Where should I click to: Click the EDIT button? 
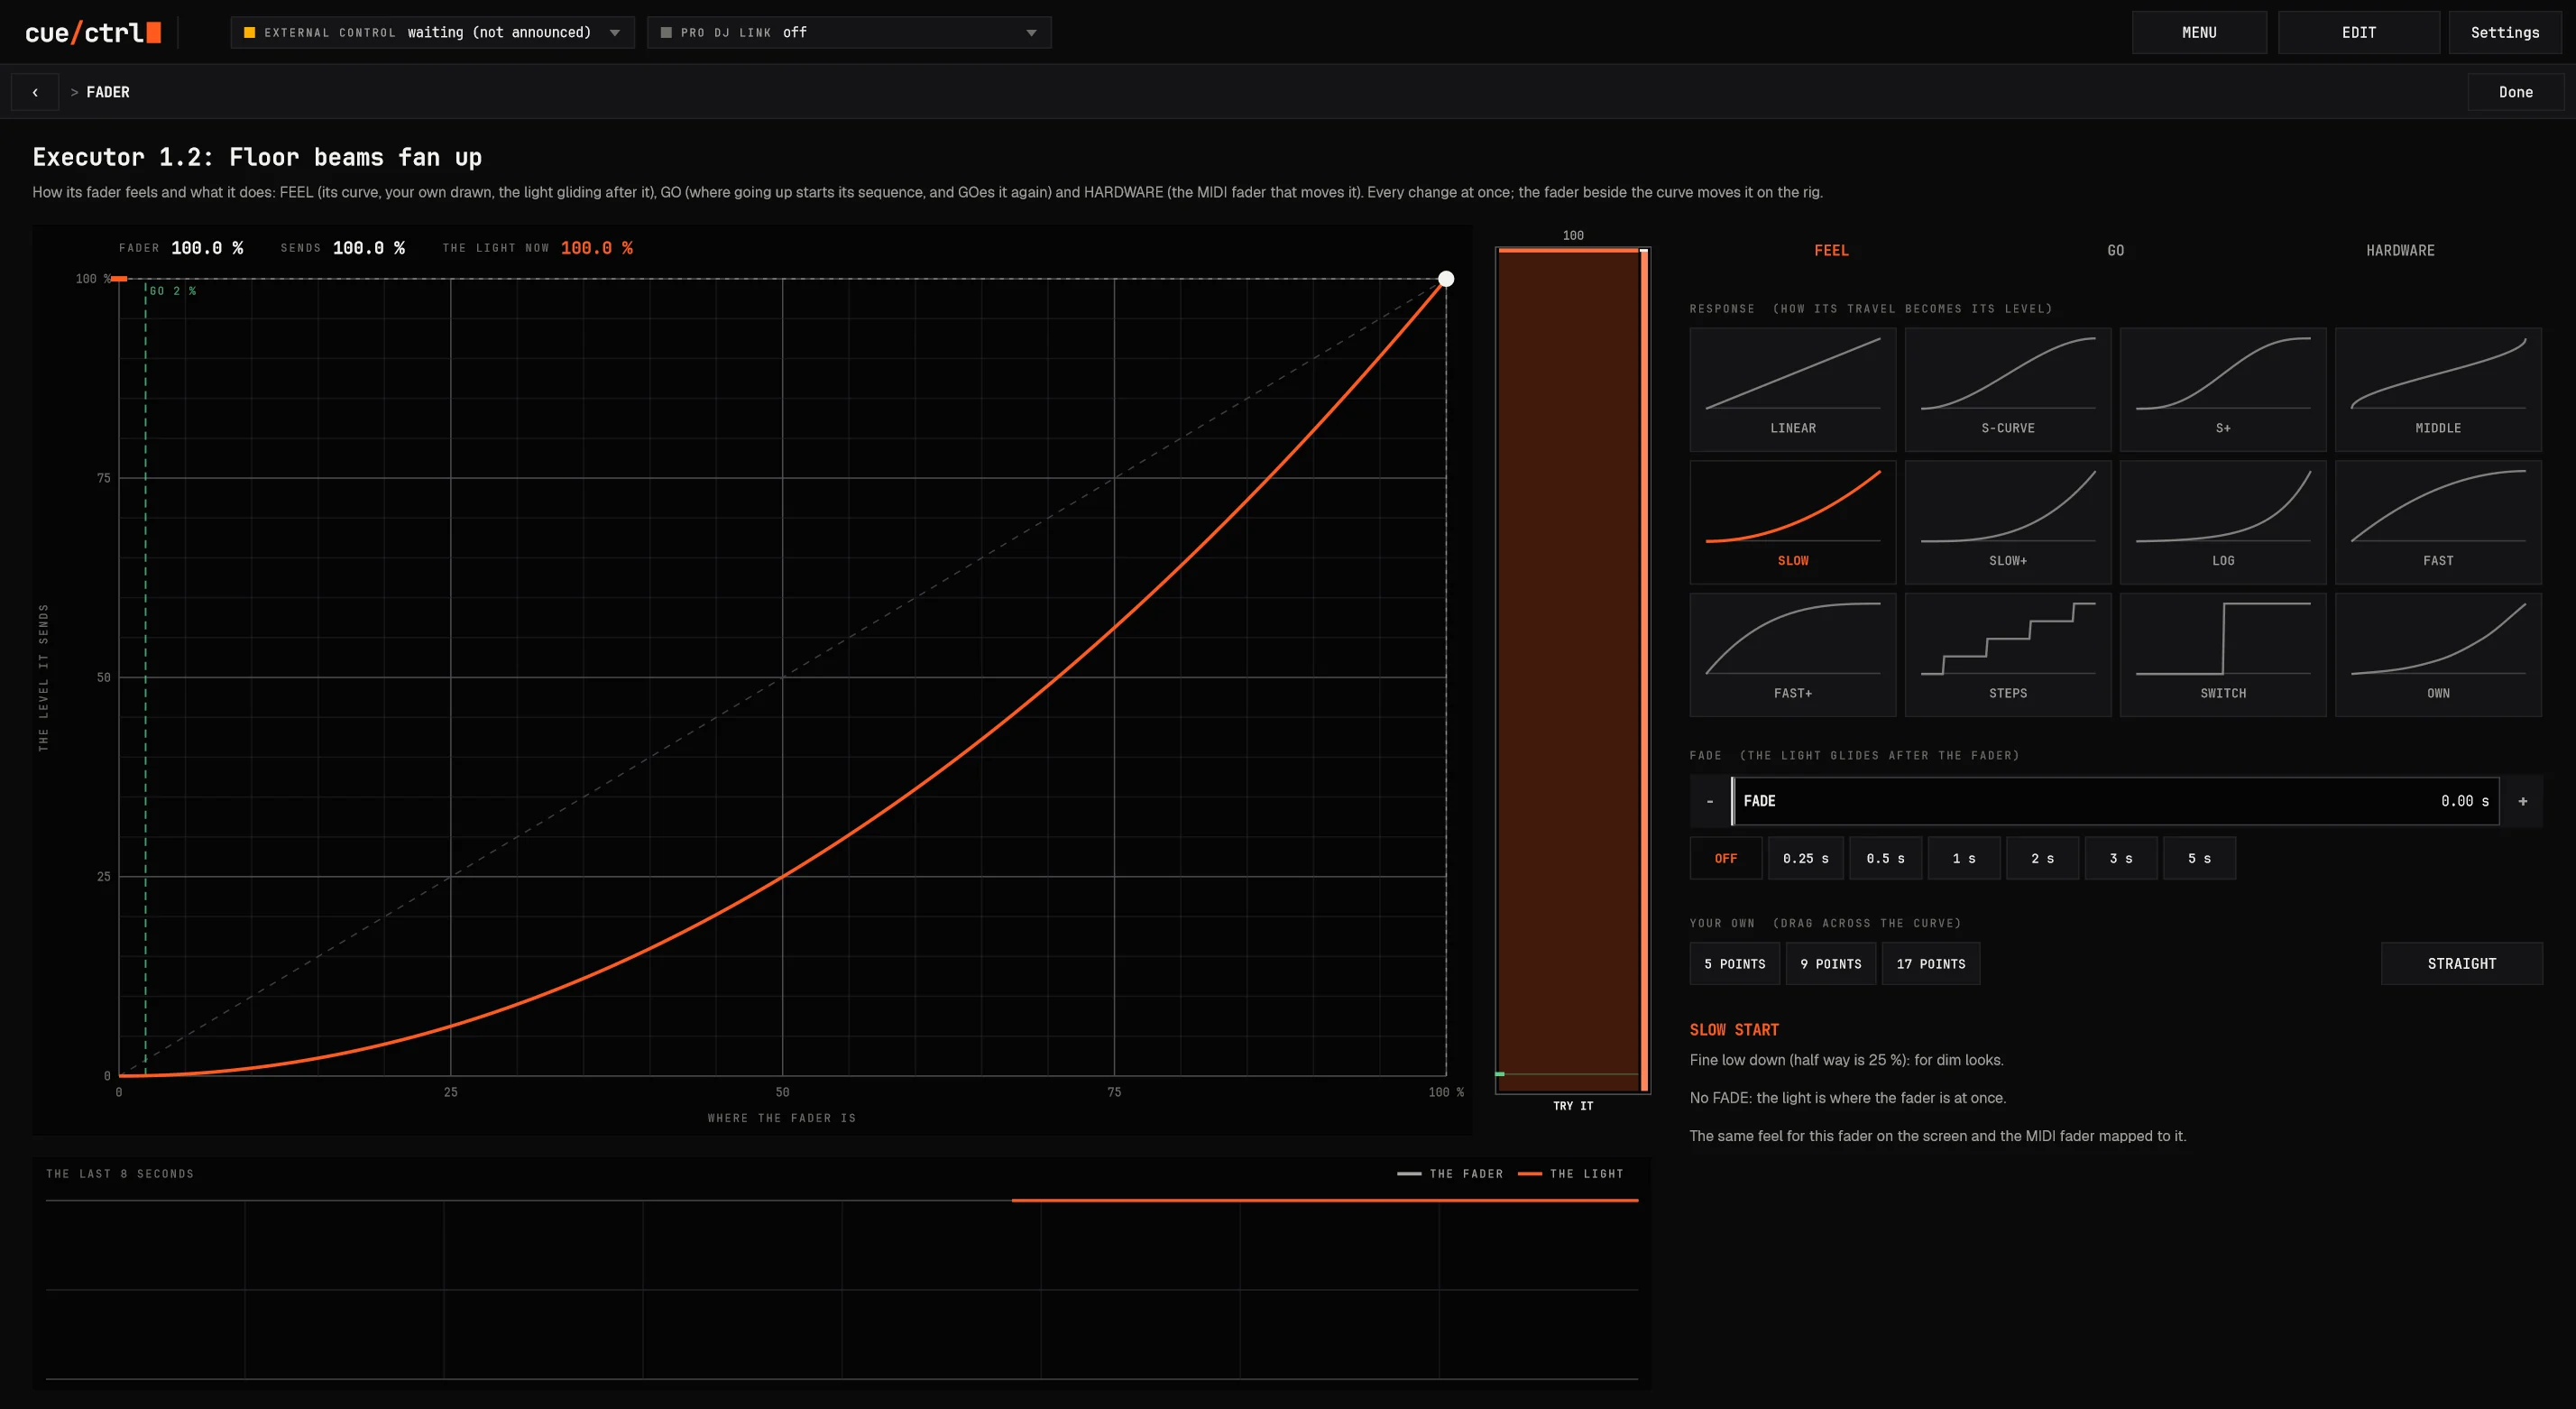coord(2358,32)
